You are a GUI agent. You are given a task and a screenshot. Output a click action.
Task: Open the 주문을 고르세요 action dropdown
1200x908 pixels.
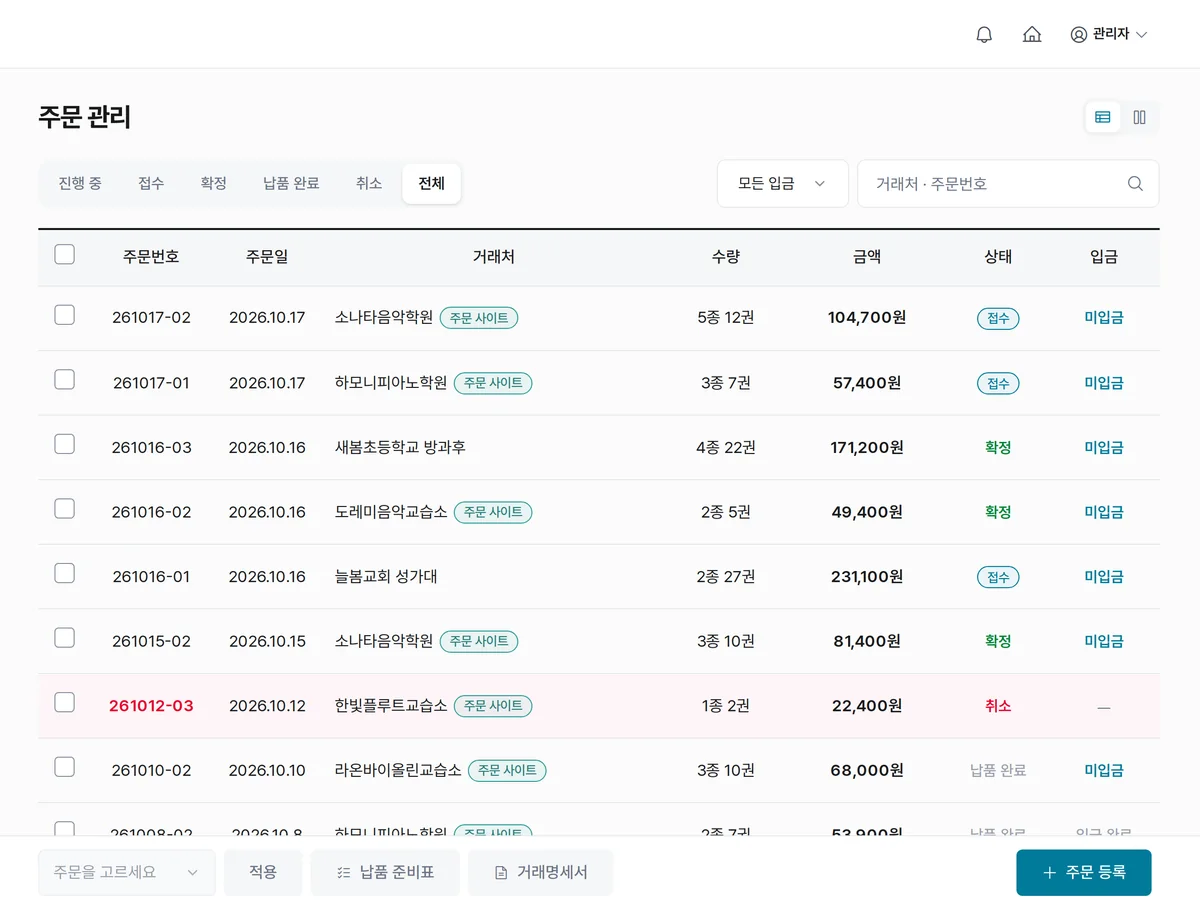(126, 872)
